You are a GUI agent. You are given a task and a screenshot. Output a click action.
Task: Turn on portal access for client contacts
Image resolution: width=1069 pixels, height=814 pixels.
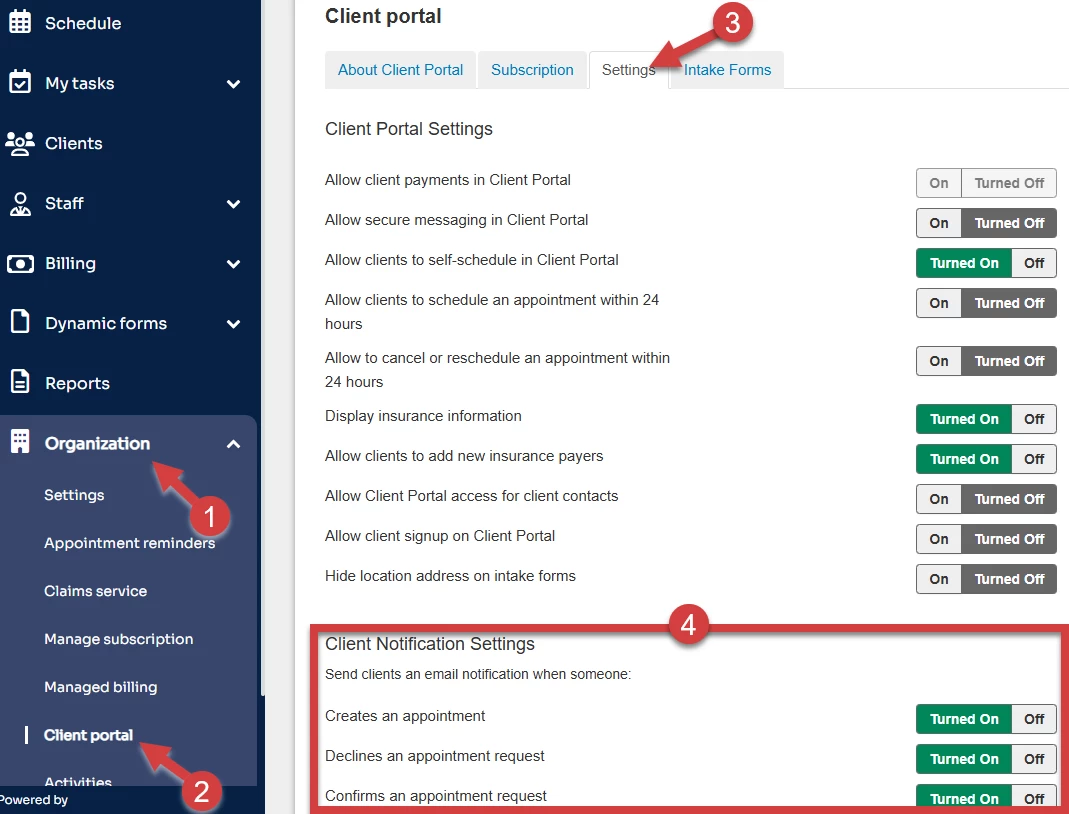(x=938, y=499)
